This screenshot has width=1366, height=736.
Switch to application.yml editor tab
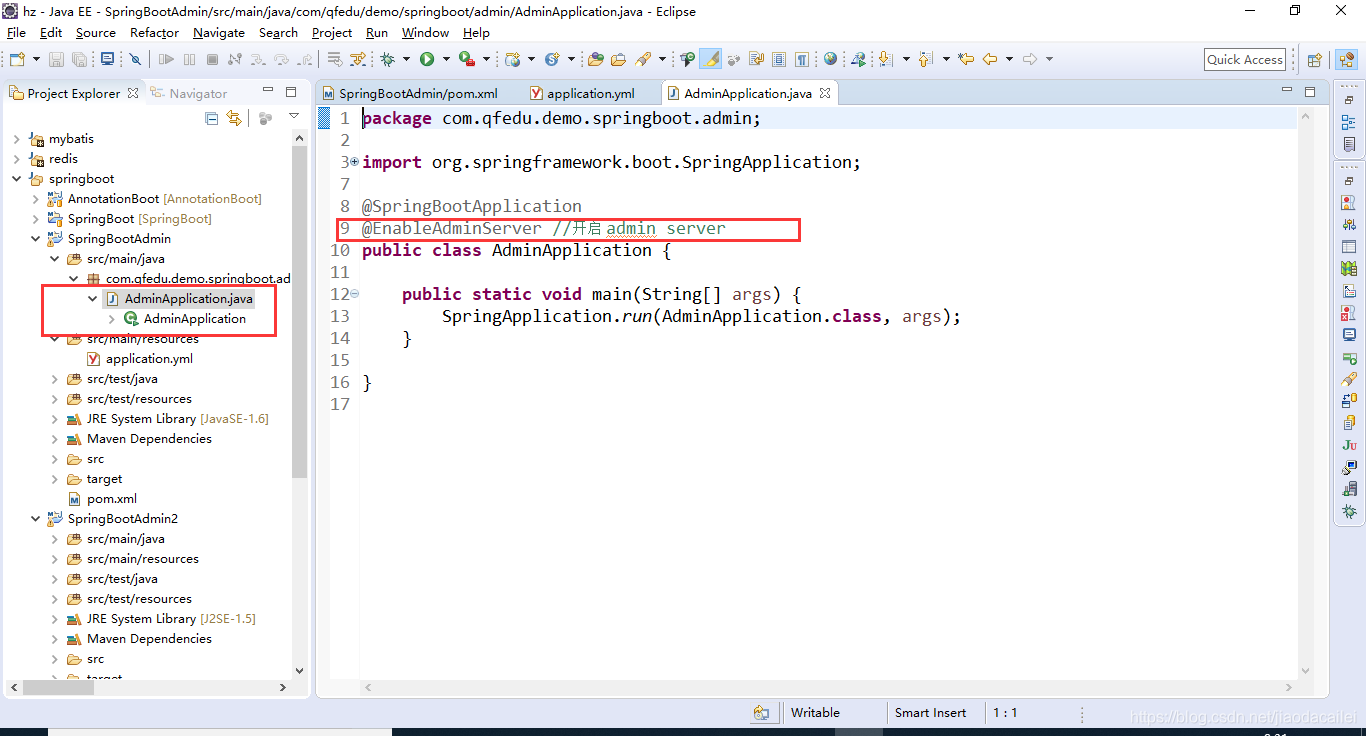(591, 93)
